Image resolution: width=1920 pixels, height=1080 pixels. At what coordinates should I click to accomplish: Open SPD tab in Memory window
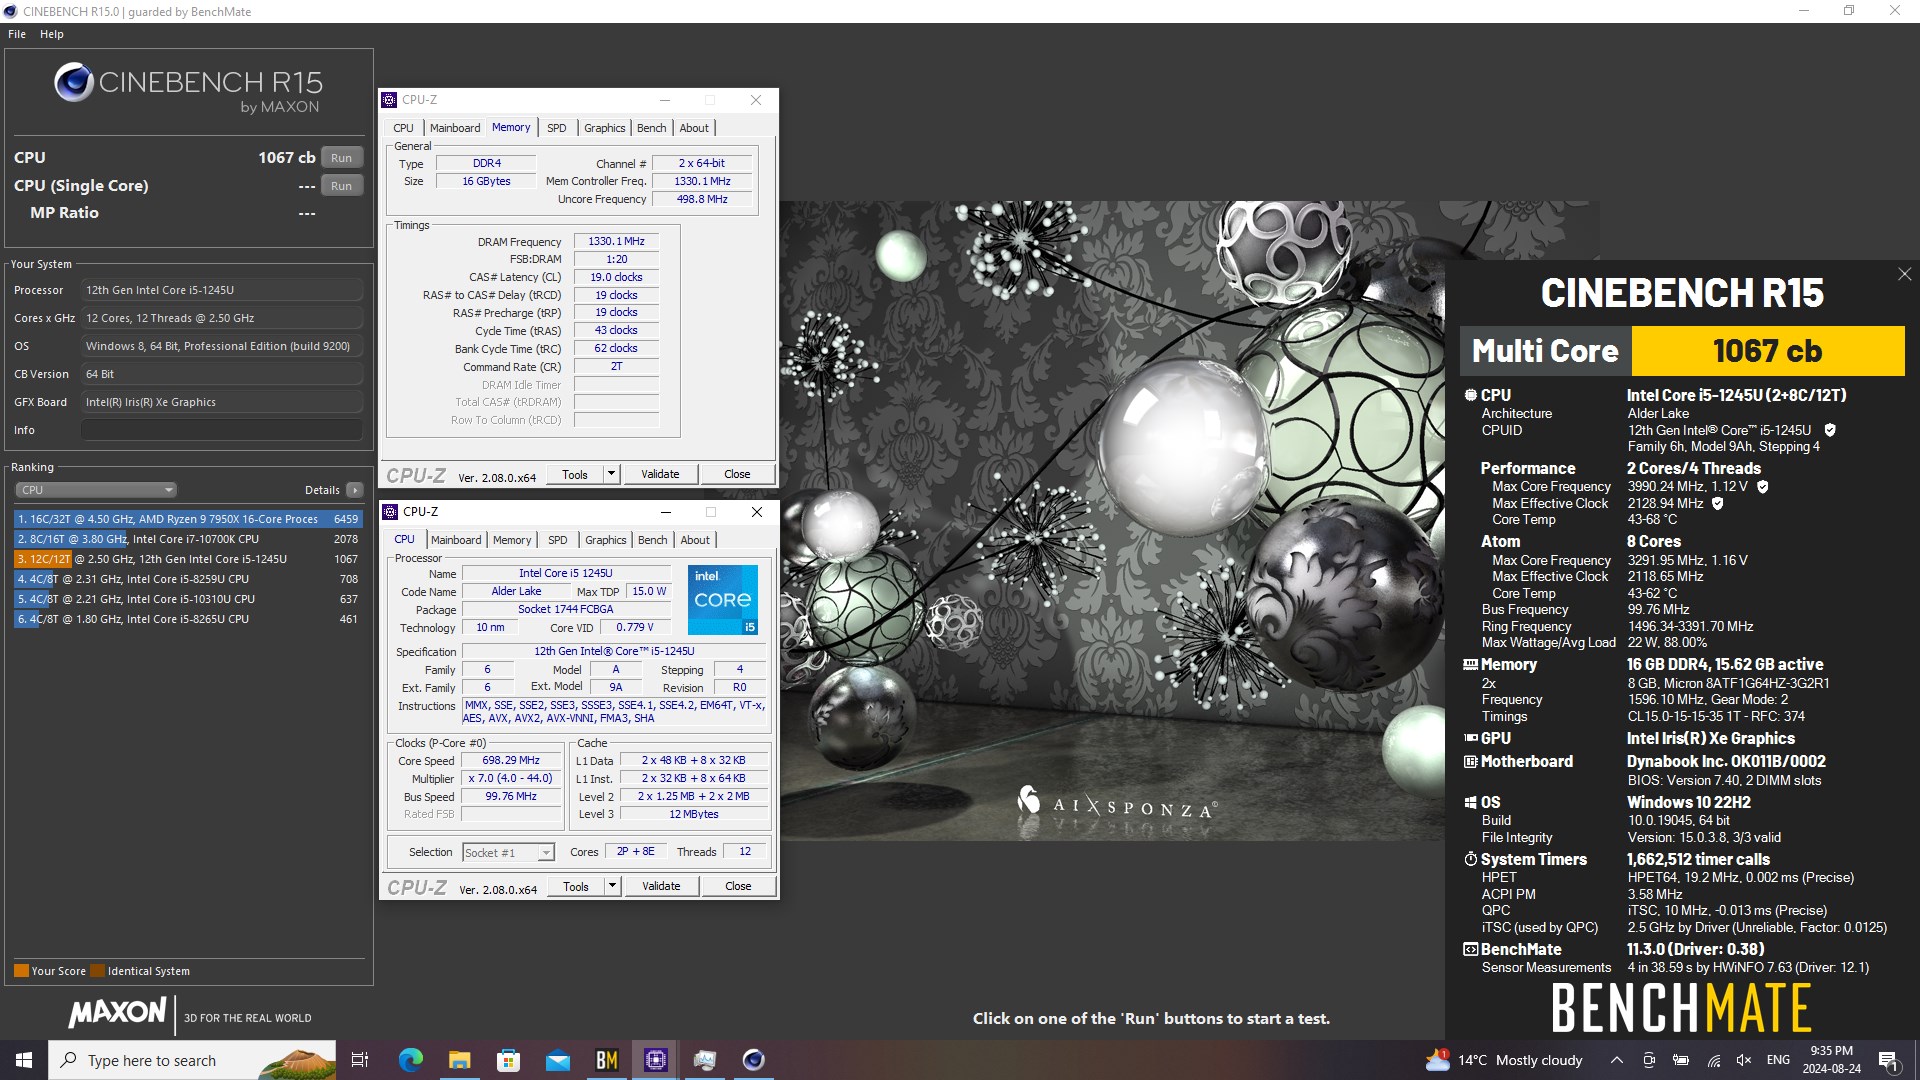point(557,128)
